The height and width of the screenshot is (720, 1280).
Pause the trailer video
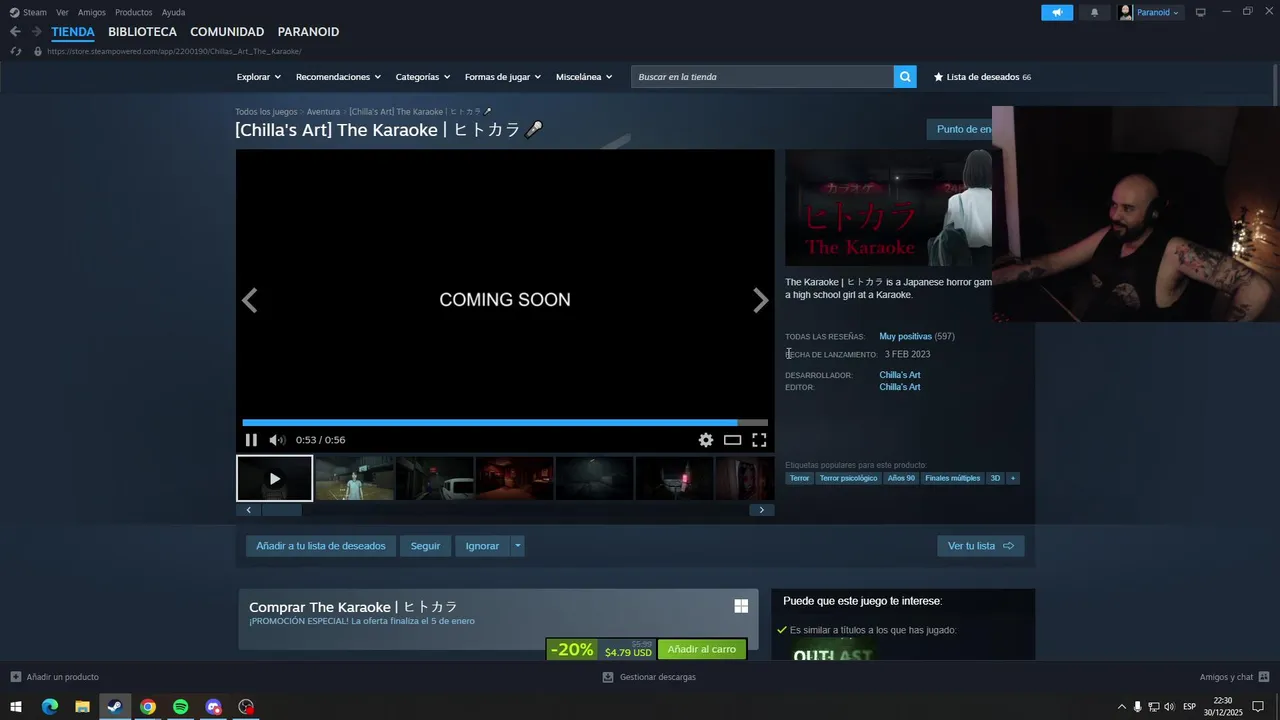click(x=251, y=440)
